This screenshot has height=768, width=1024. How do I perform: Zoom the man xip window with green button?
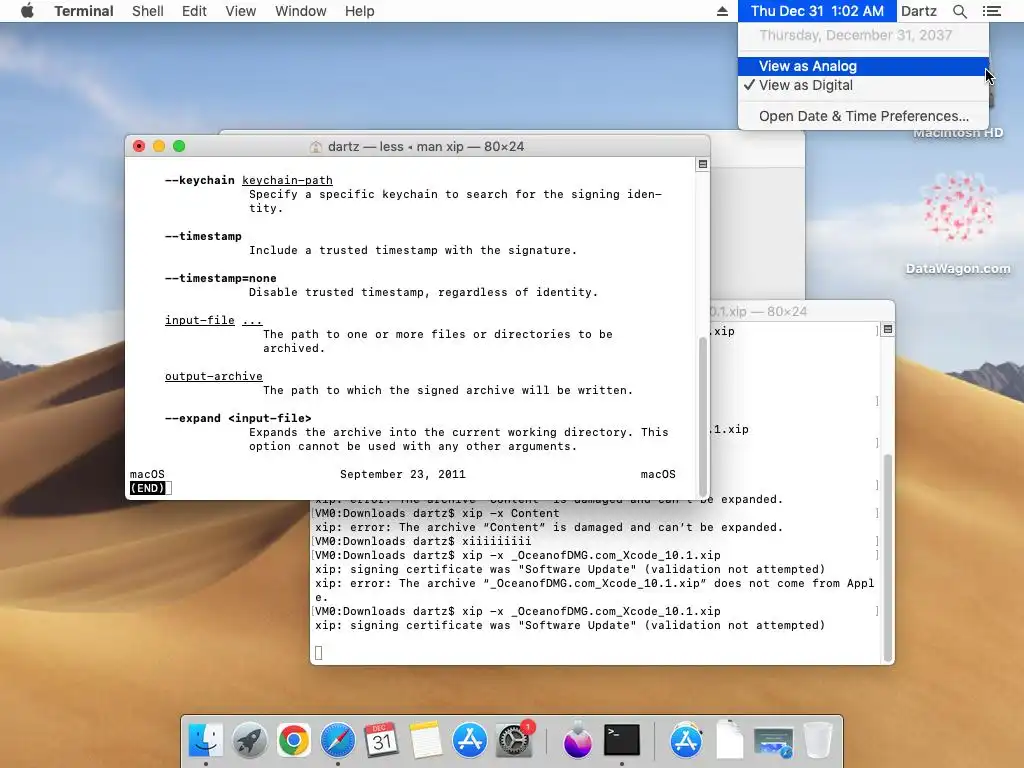click(179, 146)
